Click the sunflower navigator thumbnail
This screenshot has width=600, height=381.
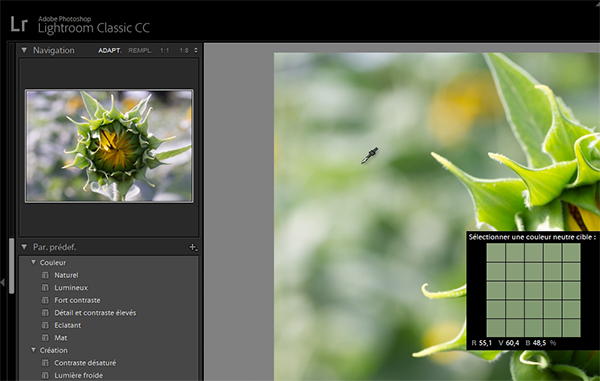click(109, 146)
